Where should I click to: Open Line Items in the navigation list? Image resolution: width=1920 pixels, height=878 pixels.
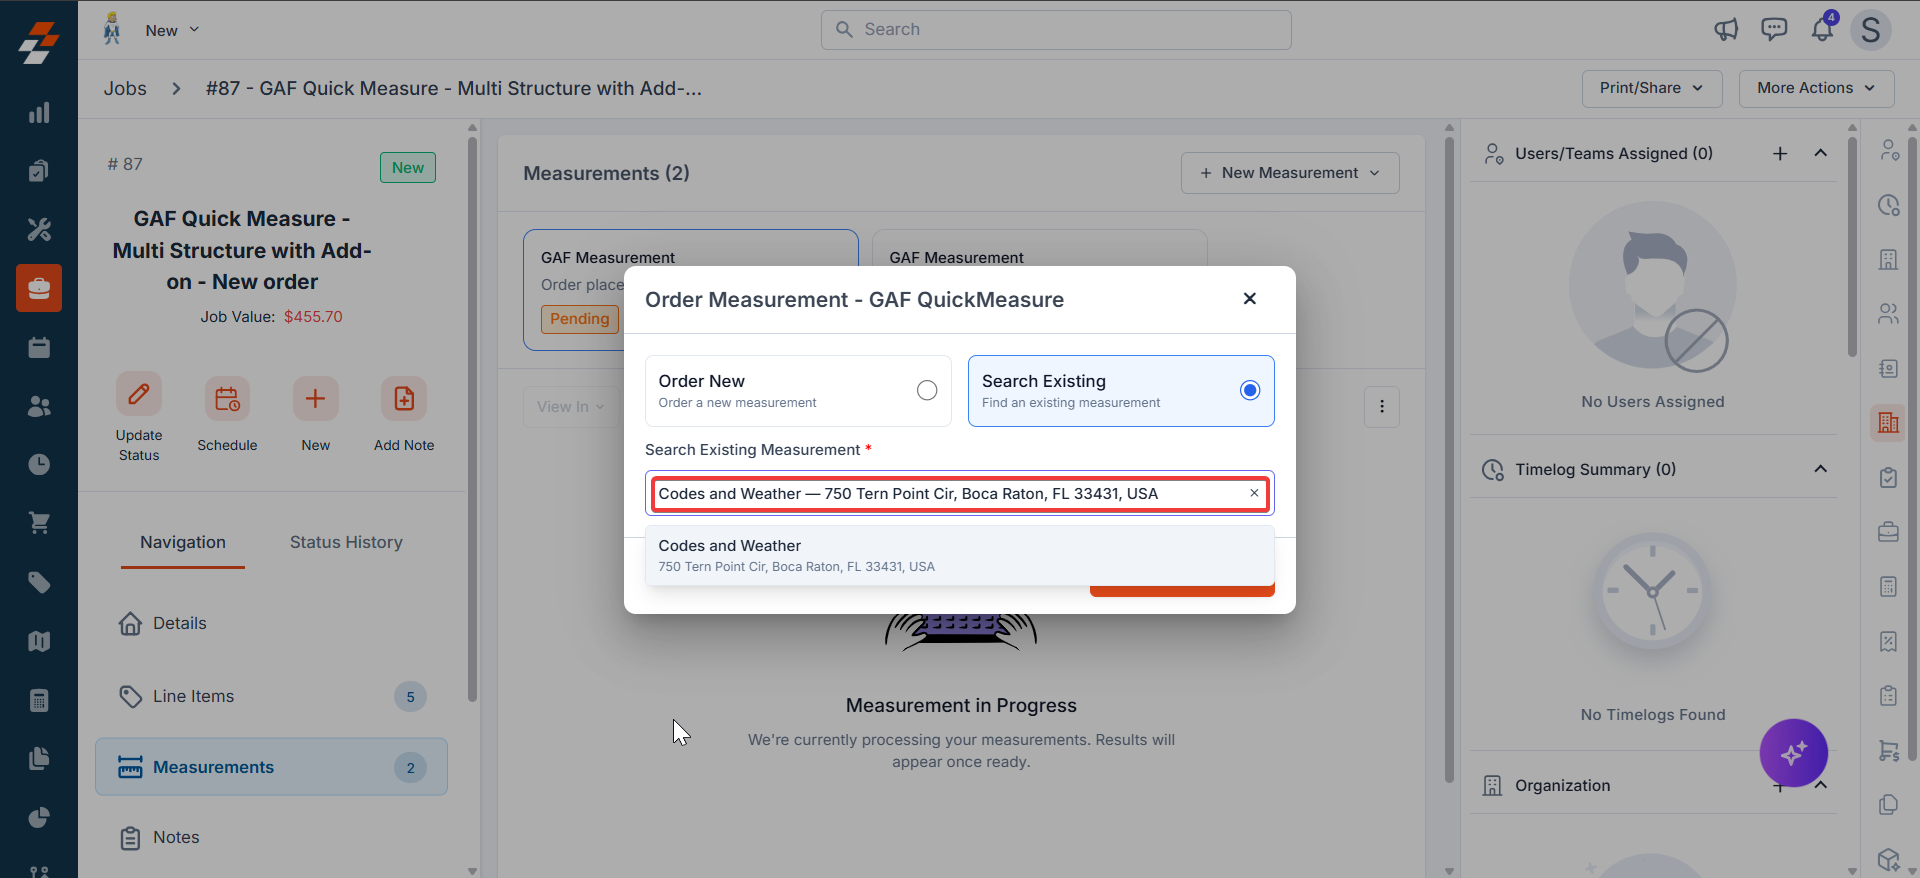coord(271,696)
